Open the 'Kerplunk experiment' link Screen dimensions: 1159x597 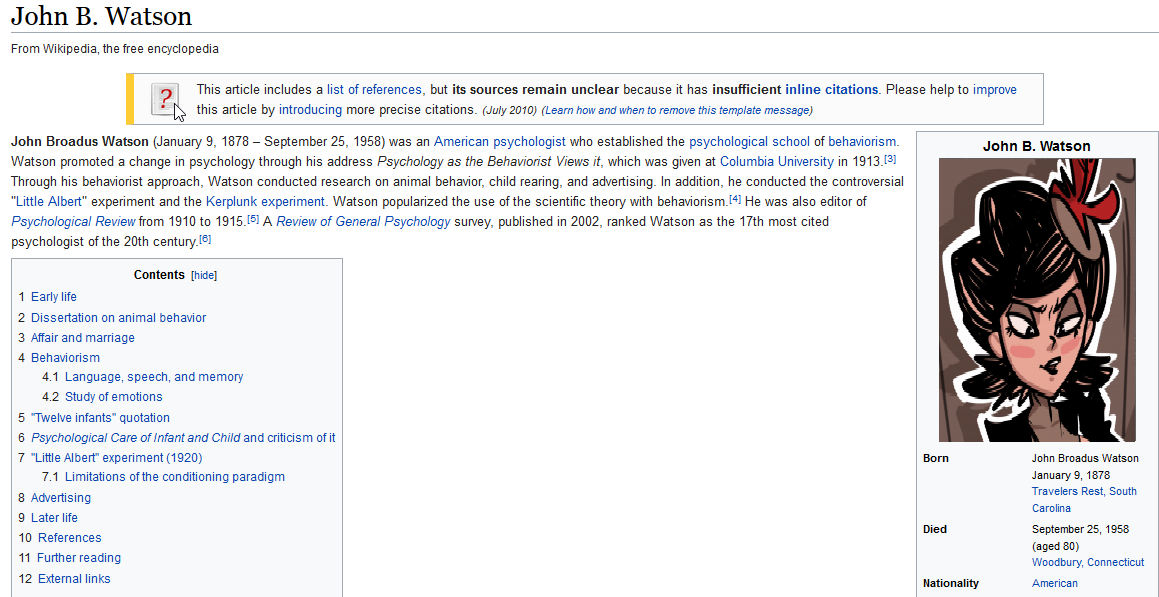pos(265,202)
